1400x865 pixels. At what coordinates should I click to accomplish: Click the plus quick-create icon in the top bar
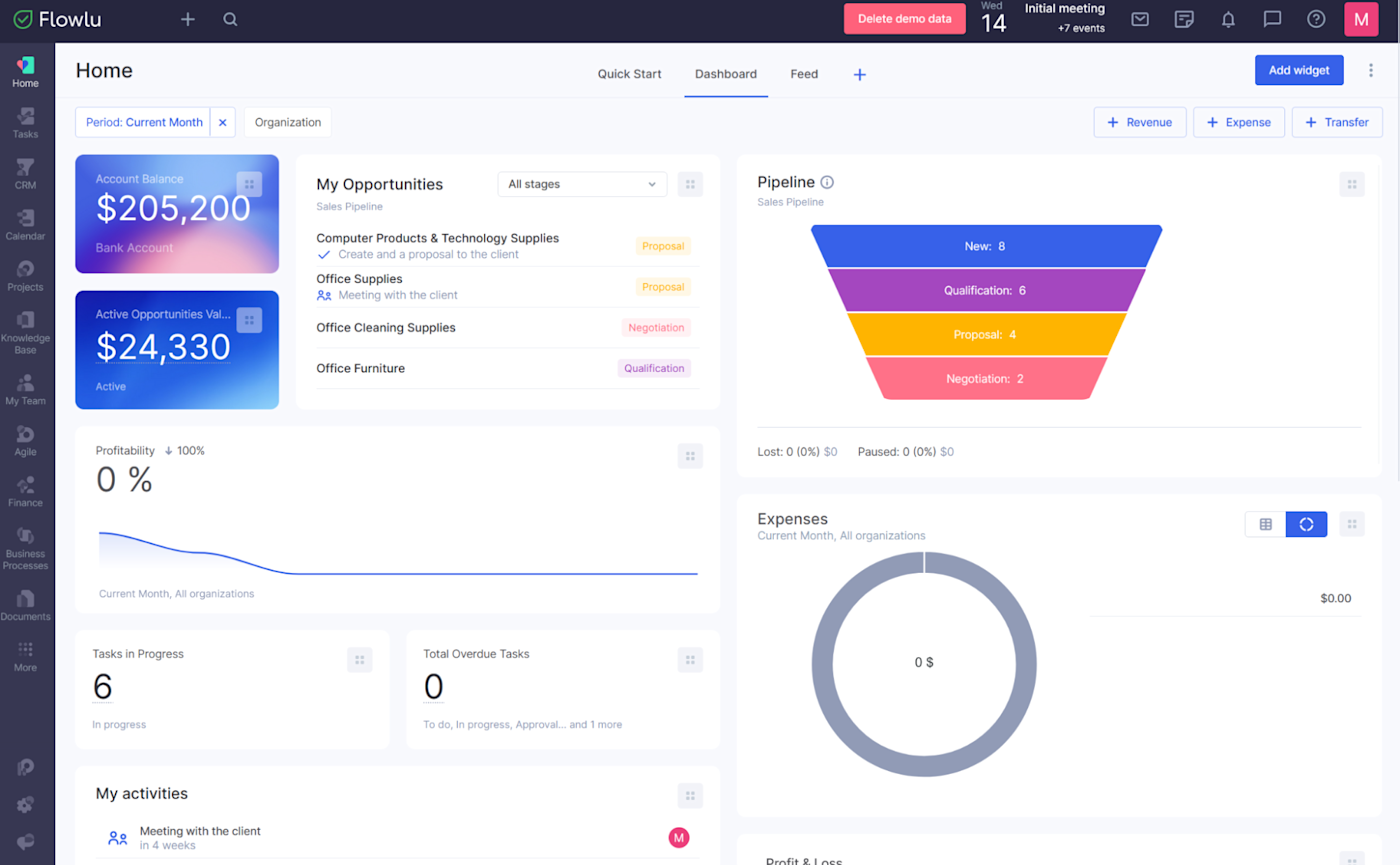click(188, 19)
